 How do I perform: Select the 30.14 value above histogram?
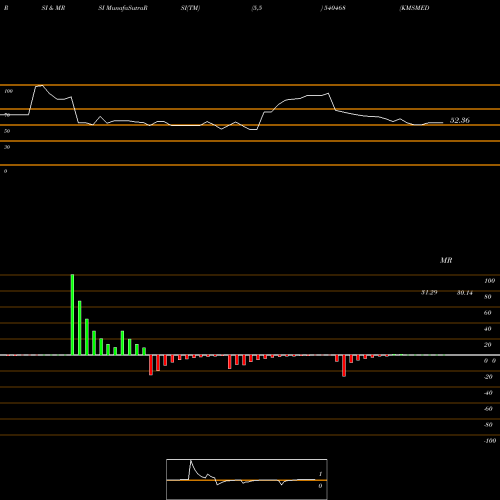point(465,293)
